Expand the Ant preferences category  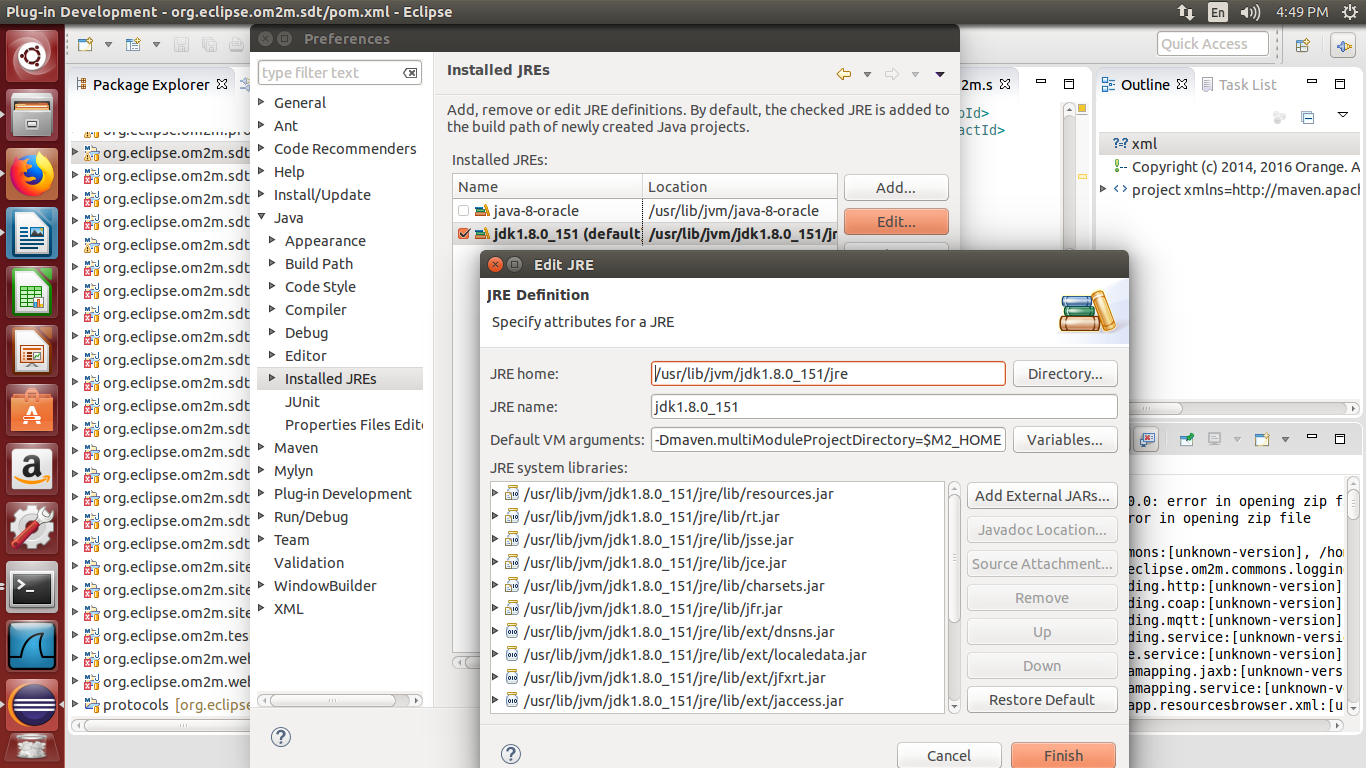tap(263, 125)
